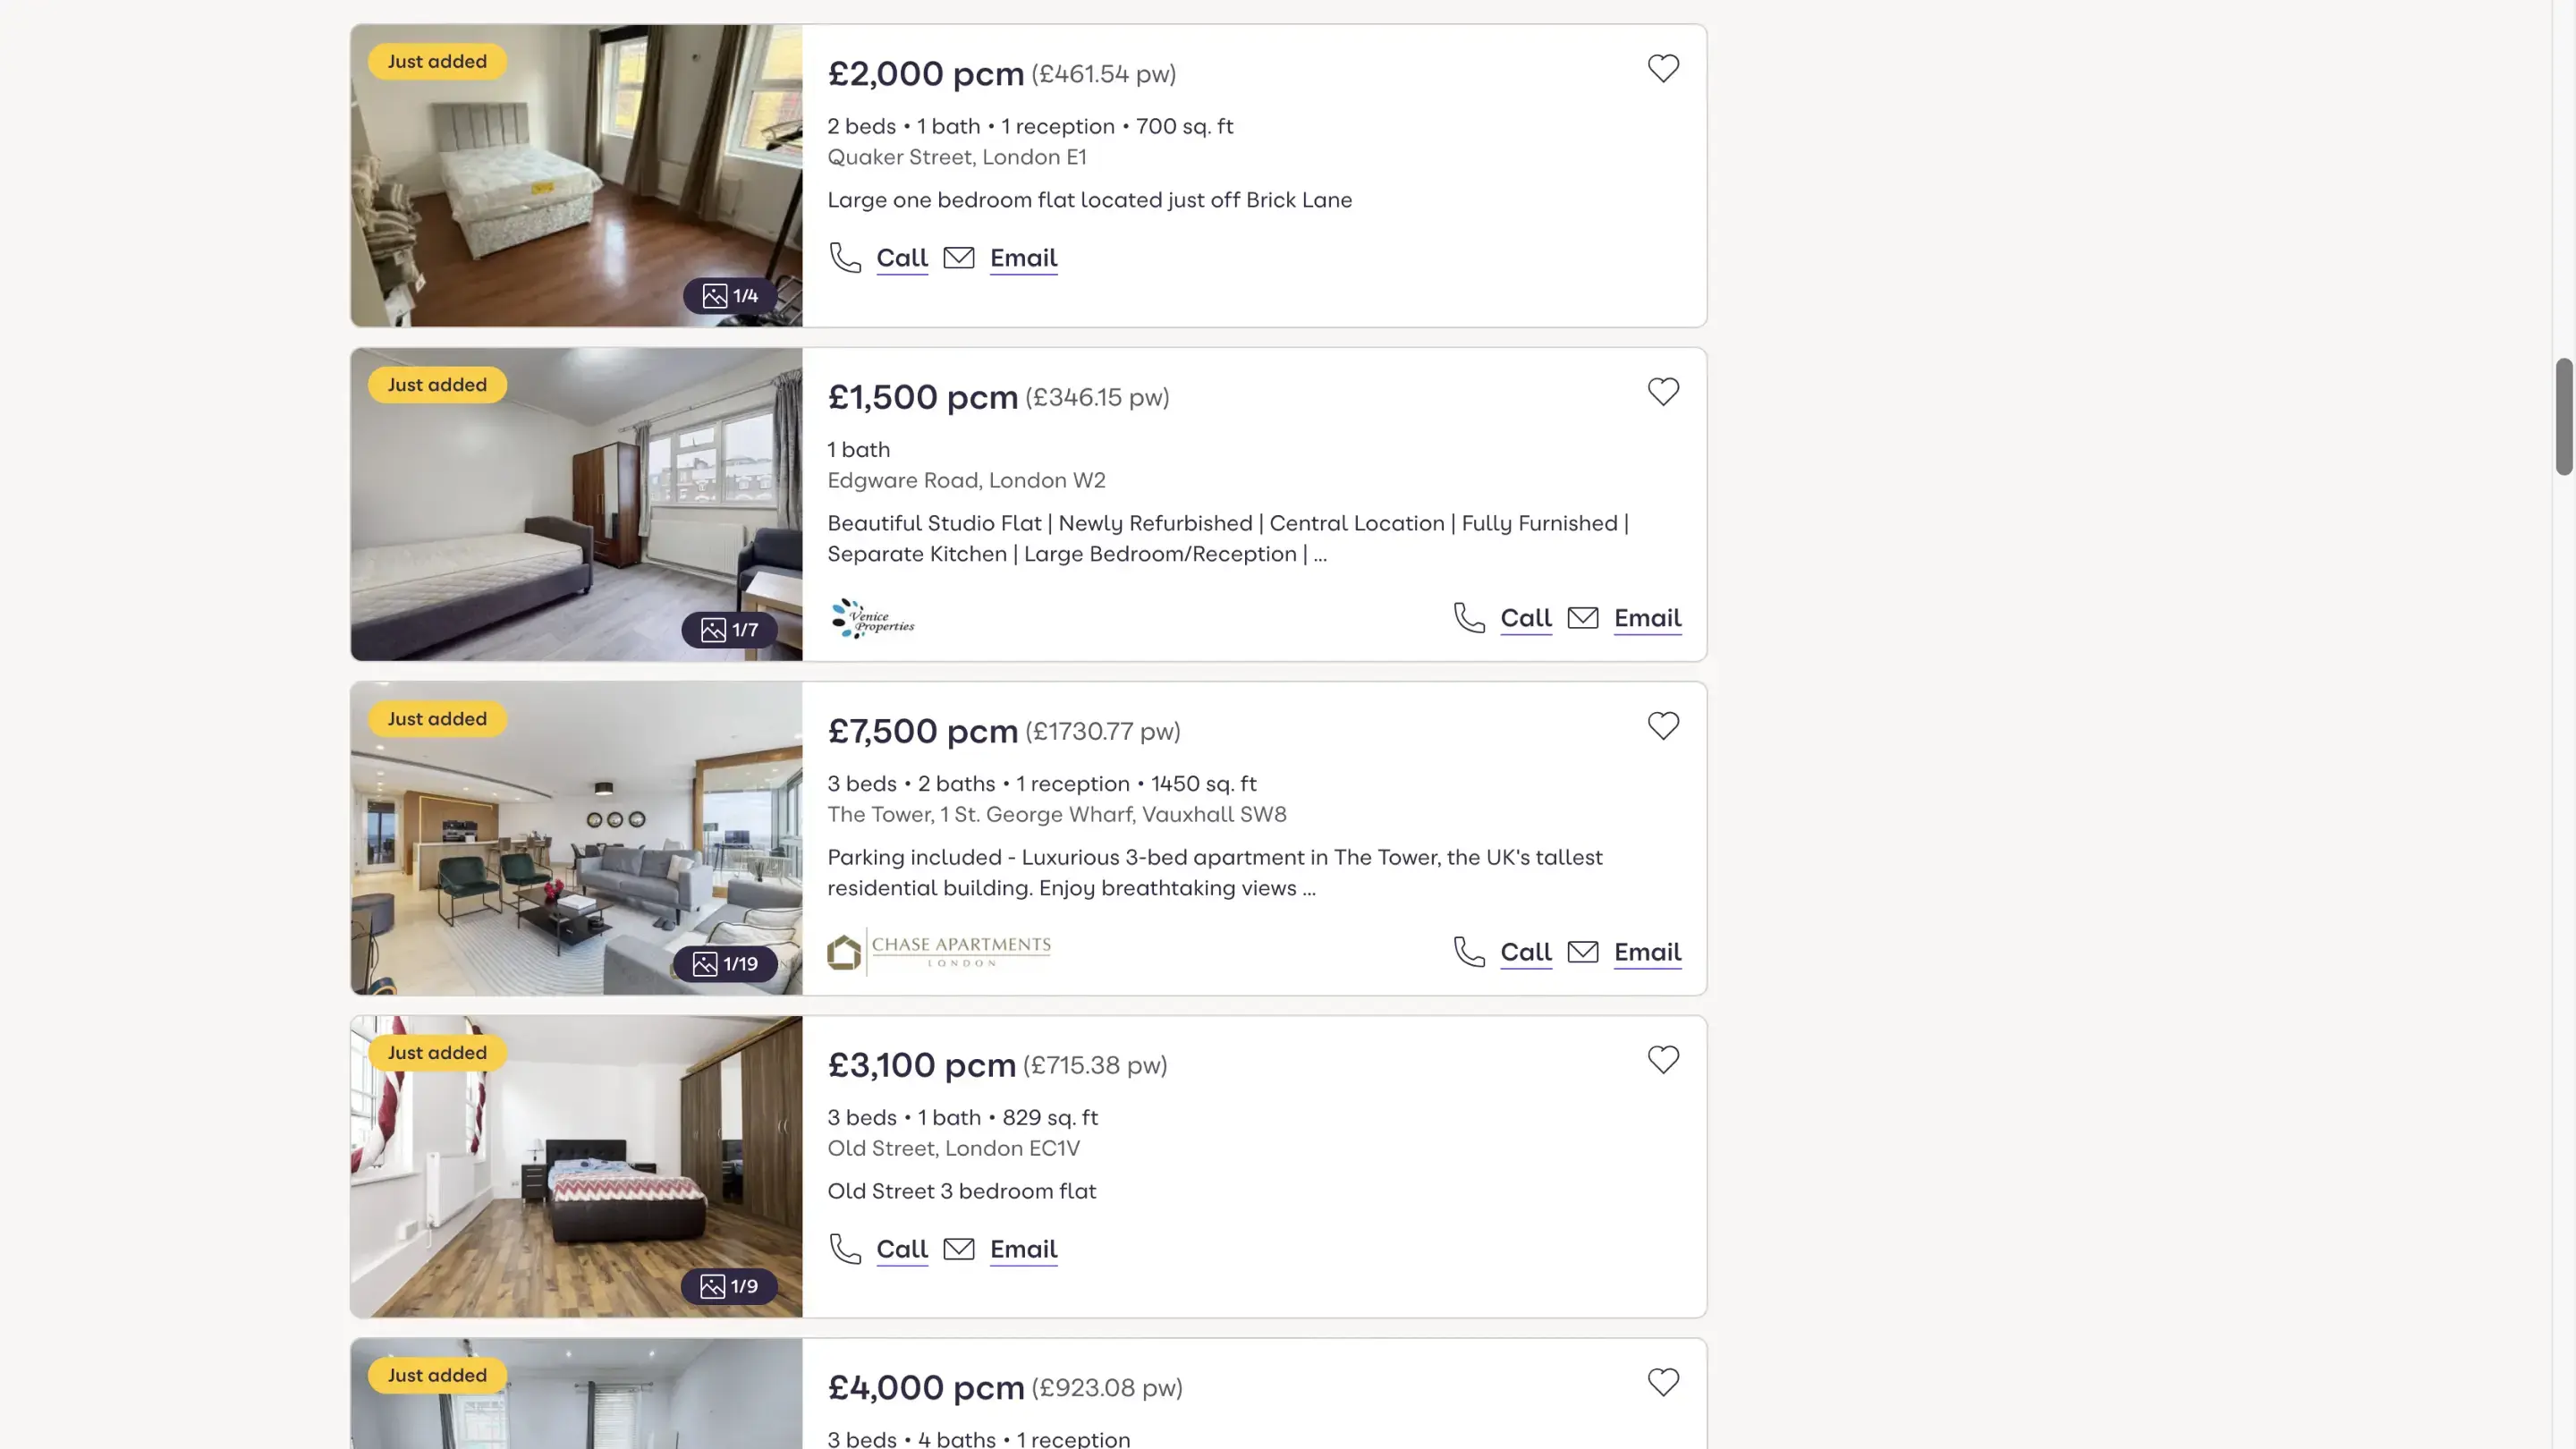Toggle heart on £7,500 pcm Vauxhall listing
This screenshot has width=2576, height=1449.
pyautogui.click(x=1663, y=726)
